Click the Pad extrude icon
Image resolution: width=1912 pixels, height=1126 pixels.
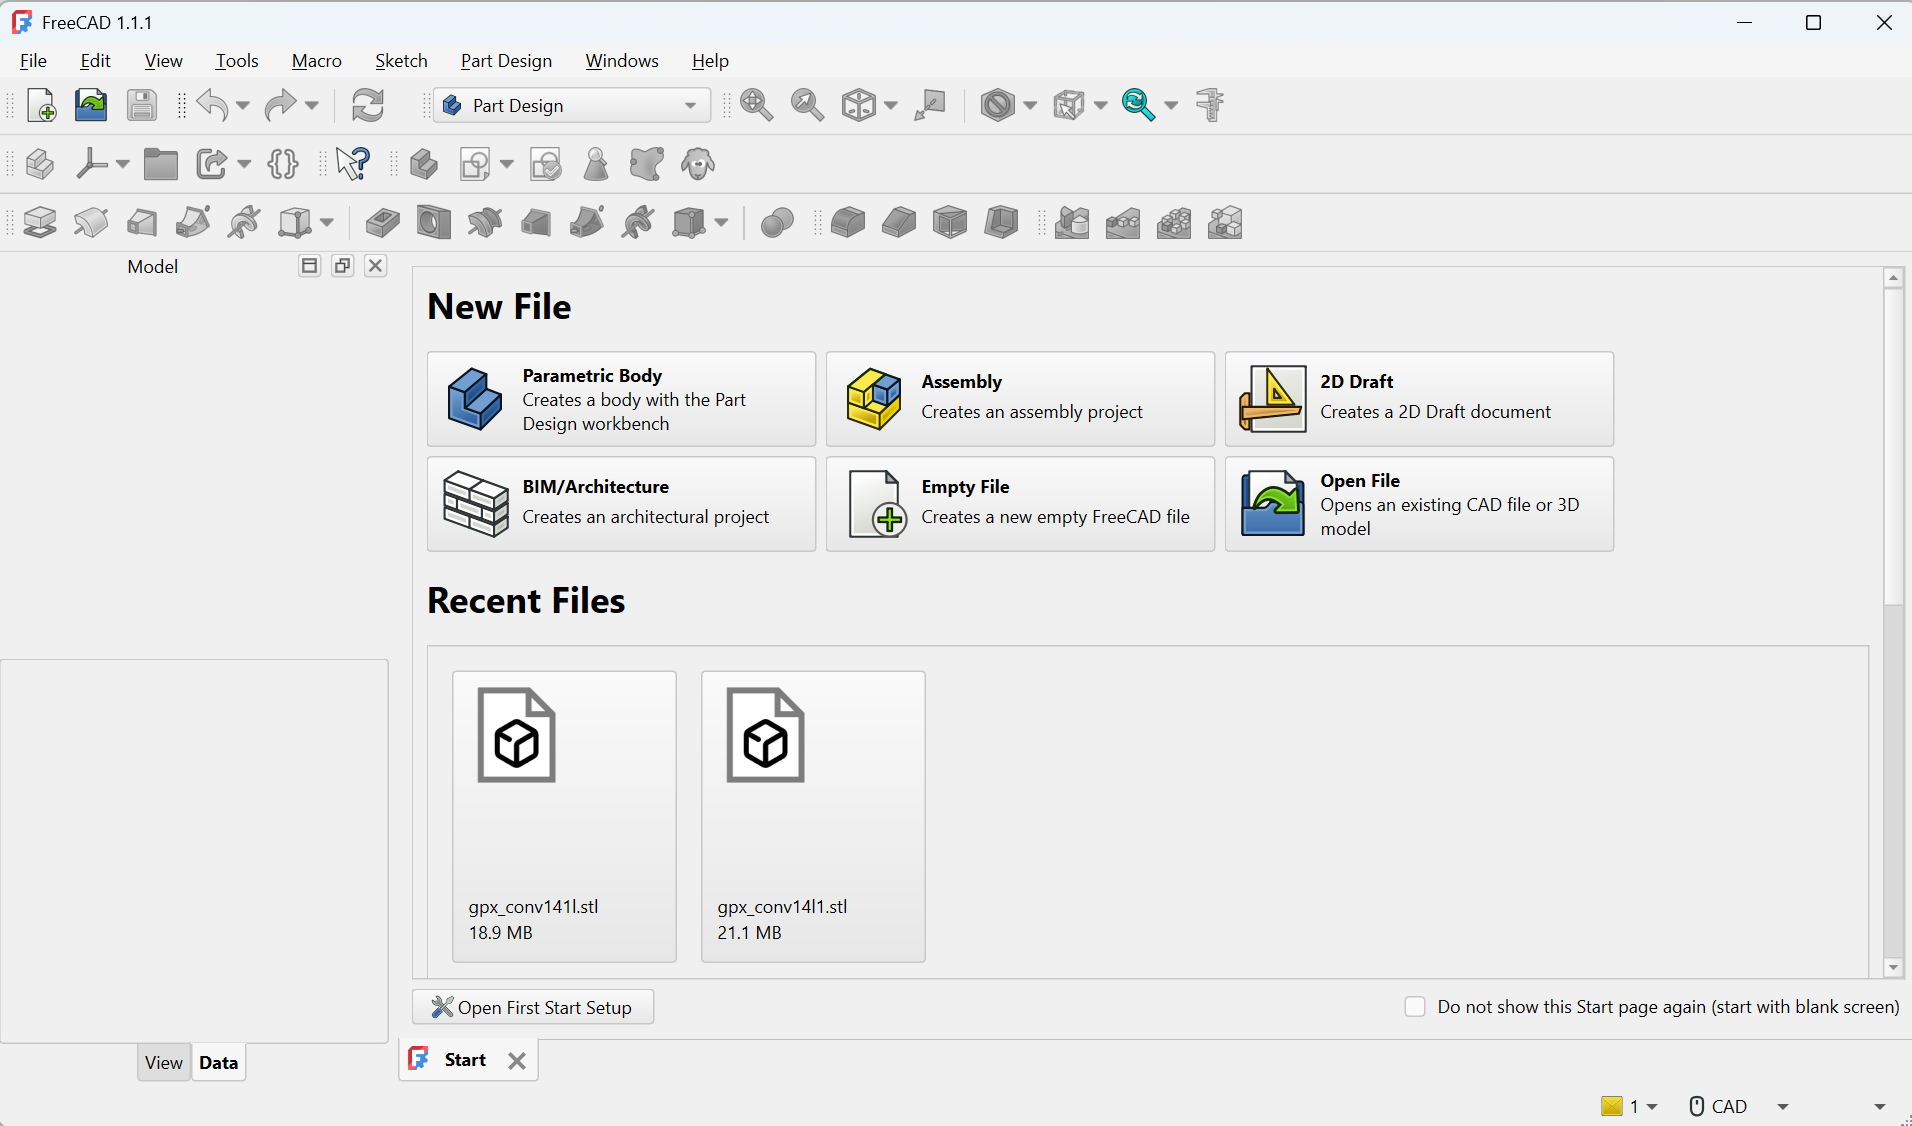40,222
